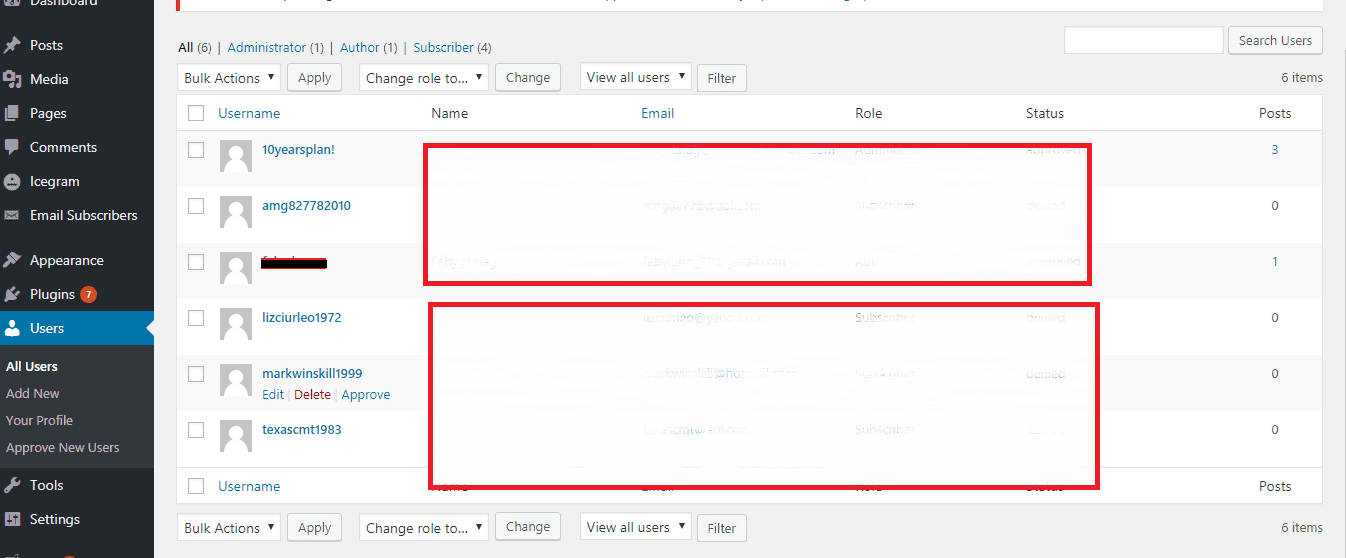1346x558 pixels.
Task: Click Approve link under markwinskill1999
Action: click(366, 394)
